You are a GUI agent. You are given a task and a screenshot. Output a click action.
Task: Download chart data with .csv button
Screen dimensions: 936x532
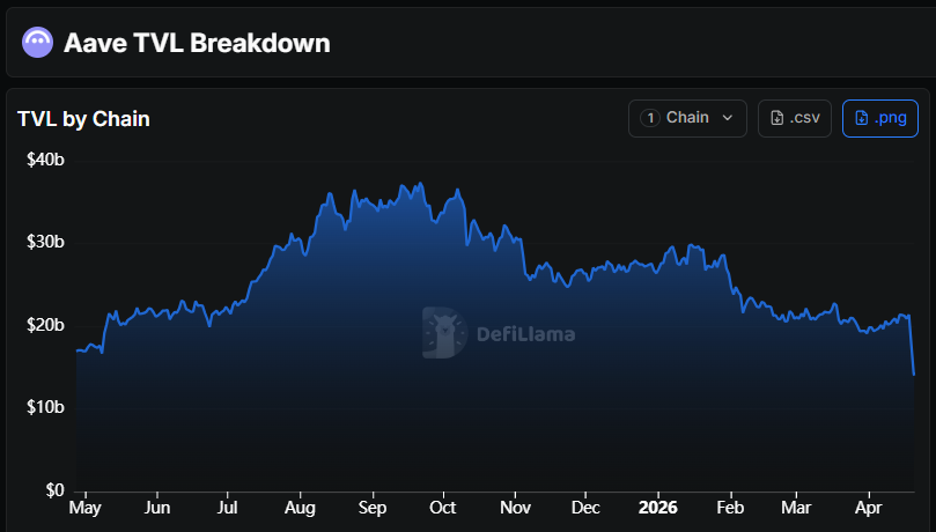click(794, 118)
